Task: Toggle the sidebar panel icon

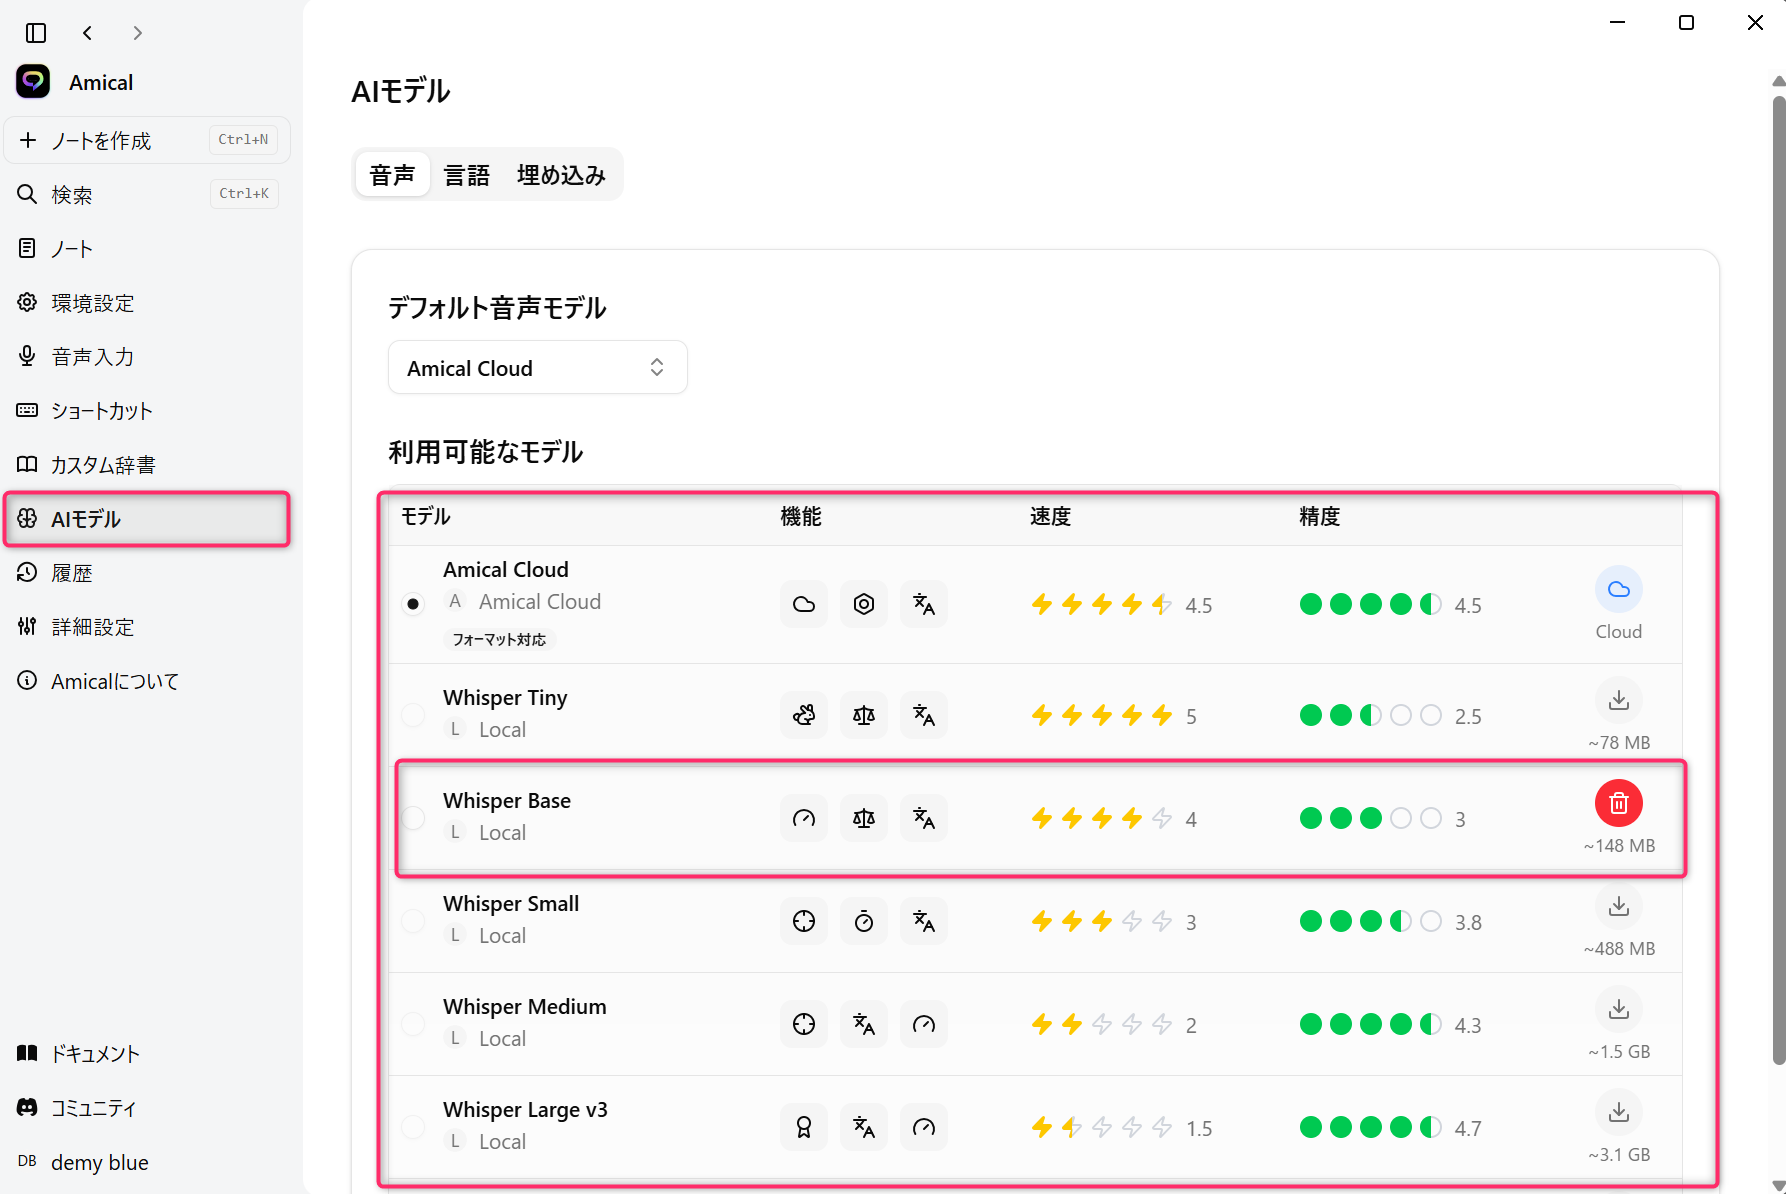Action: coord(36,33)
